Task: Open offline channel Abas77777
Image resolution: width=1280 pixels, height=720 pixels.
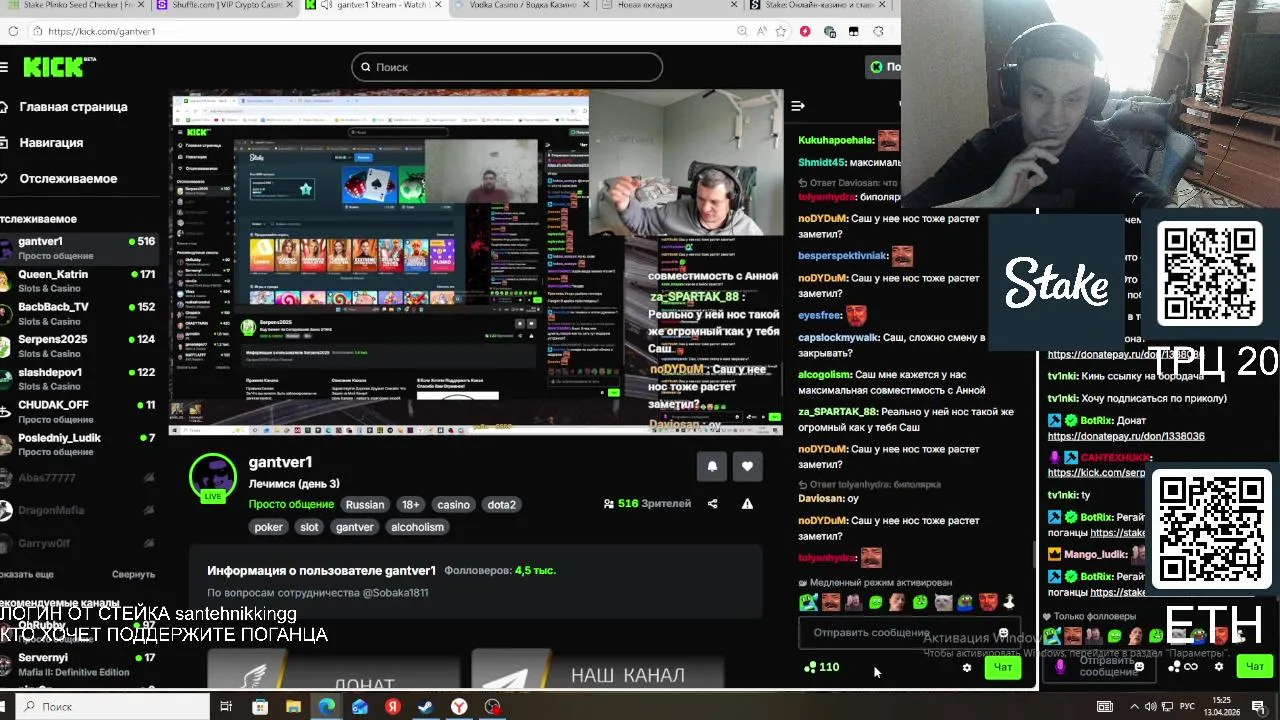Action: 78,478
